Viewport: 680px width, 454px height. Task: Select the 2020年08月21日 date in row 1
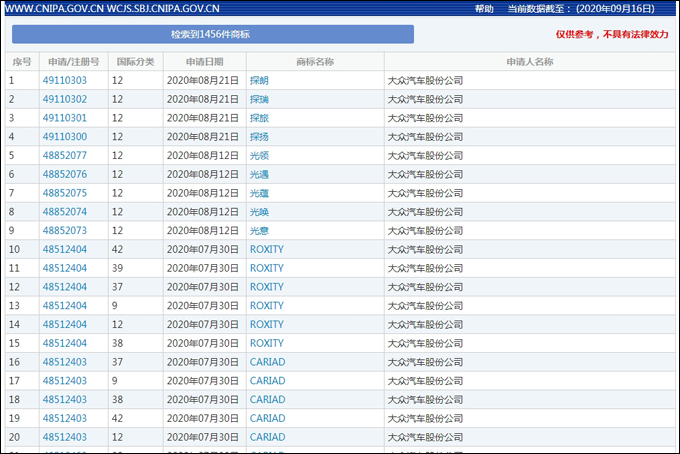(x=203, y=81)
